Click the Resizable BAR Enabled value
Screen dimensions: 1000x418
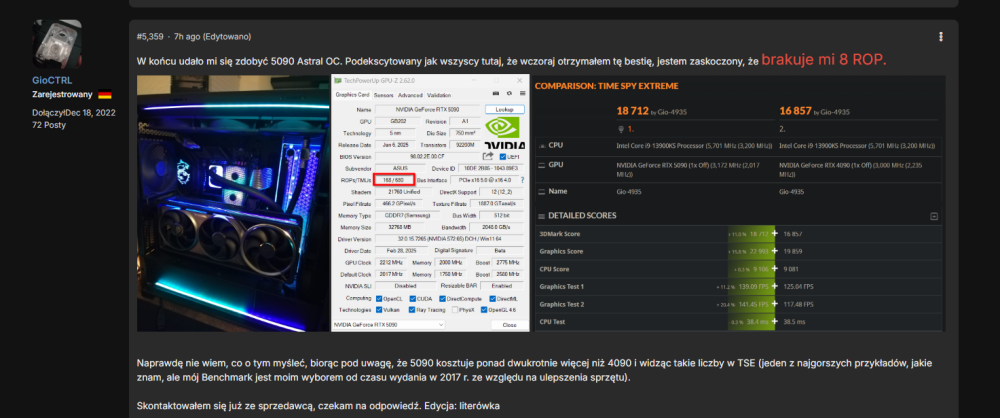click(501, 287)
